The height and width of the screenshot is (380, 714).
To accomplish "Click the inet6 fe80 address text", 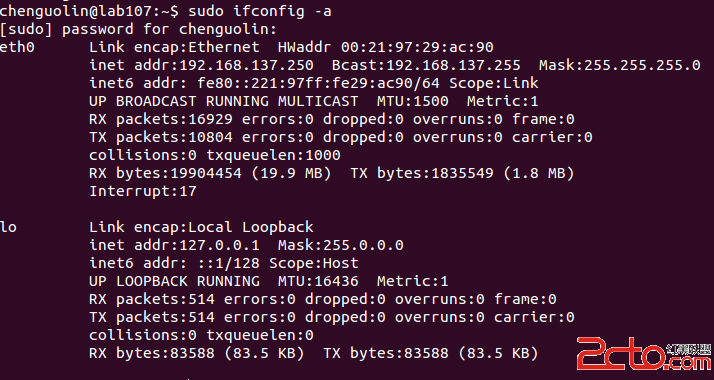I will click(x=314, y=83).
